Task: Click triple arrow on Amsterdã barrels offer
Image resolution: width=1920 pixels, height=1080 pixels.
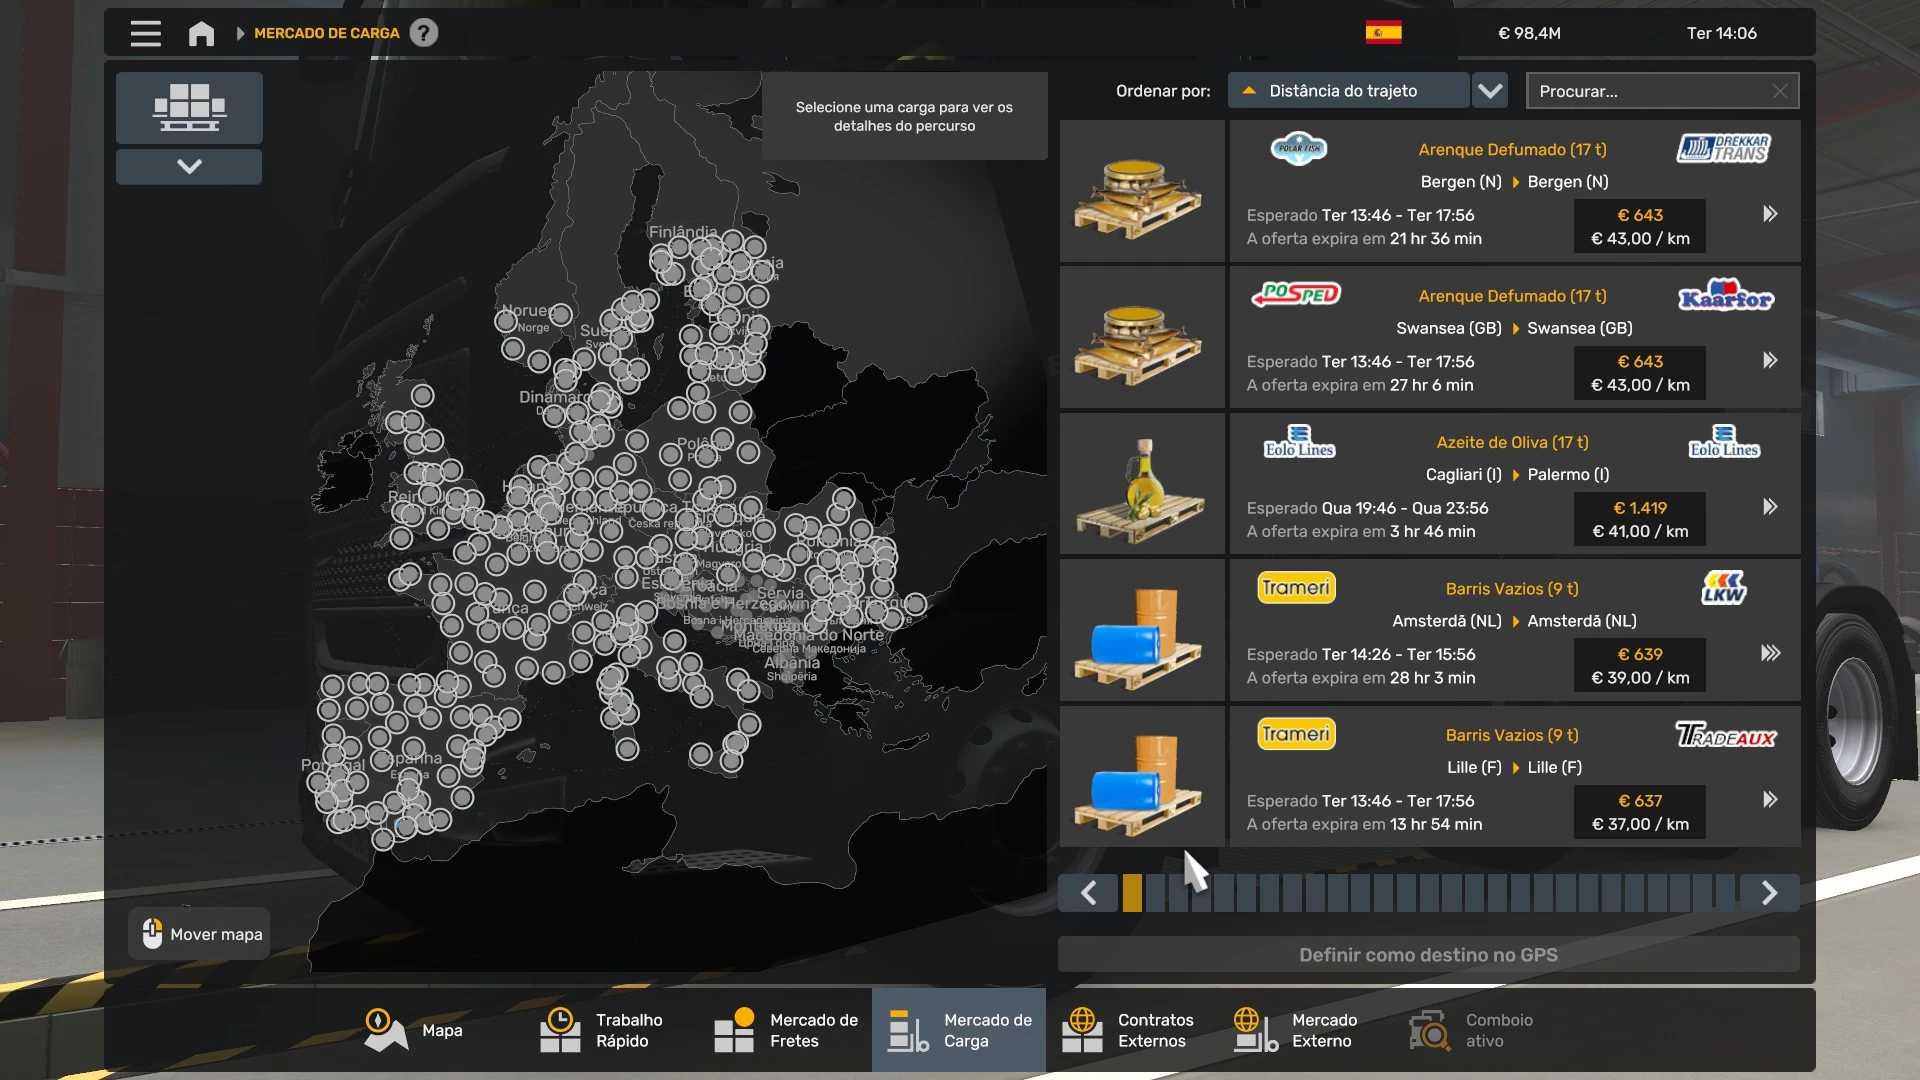Action: [x=1769, y=653]
